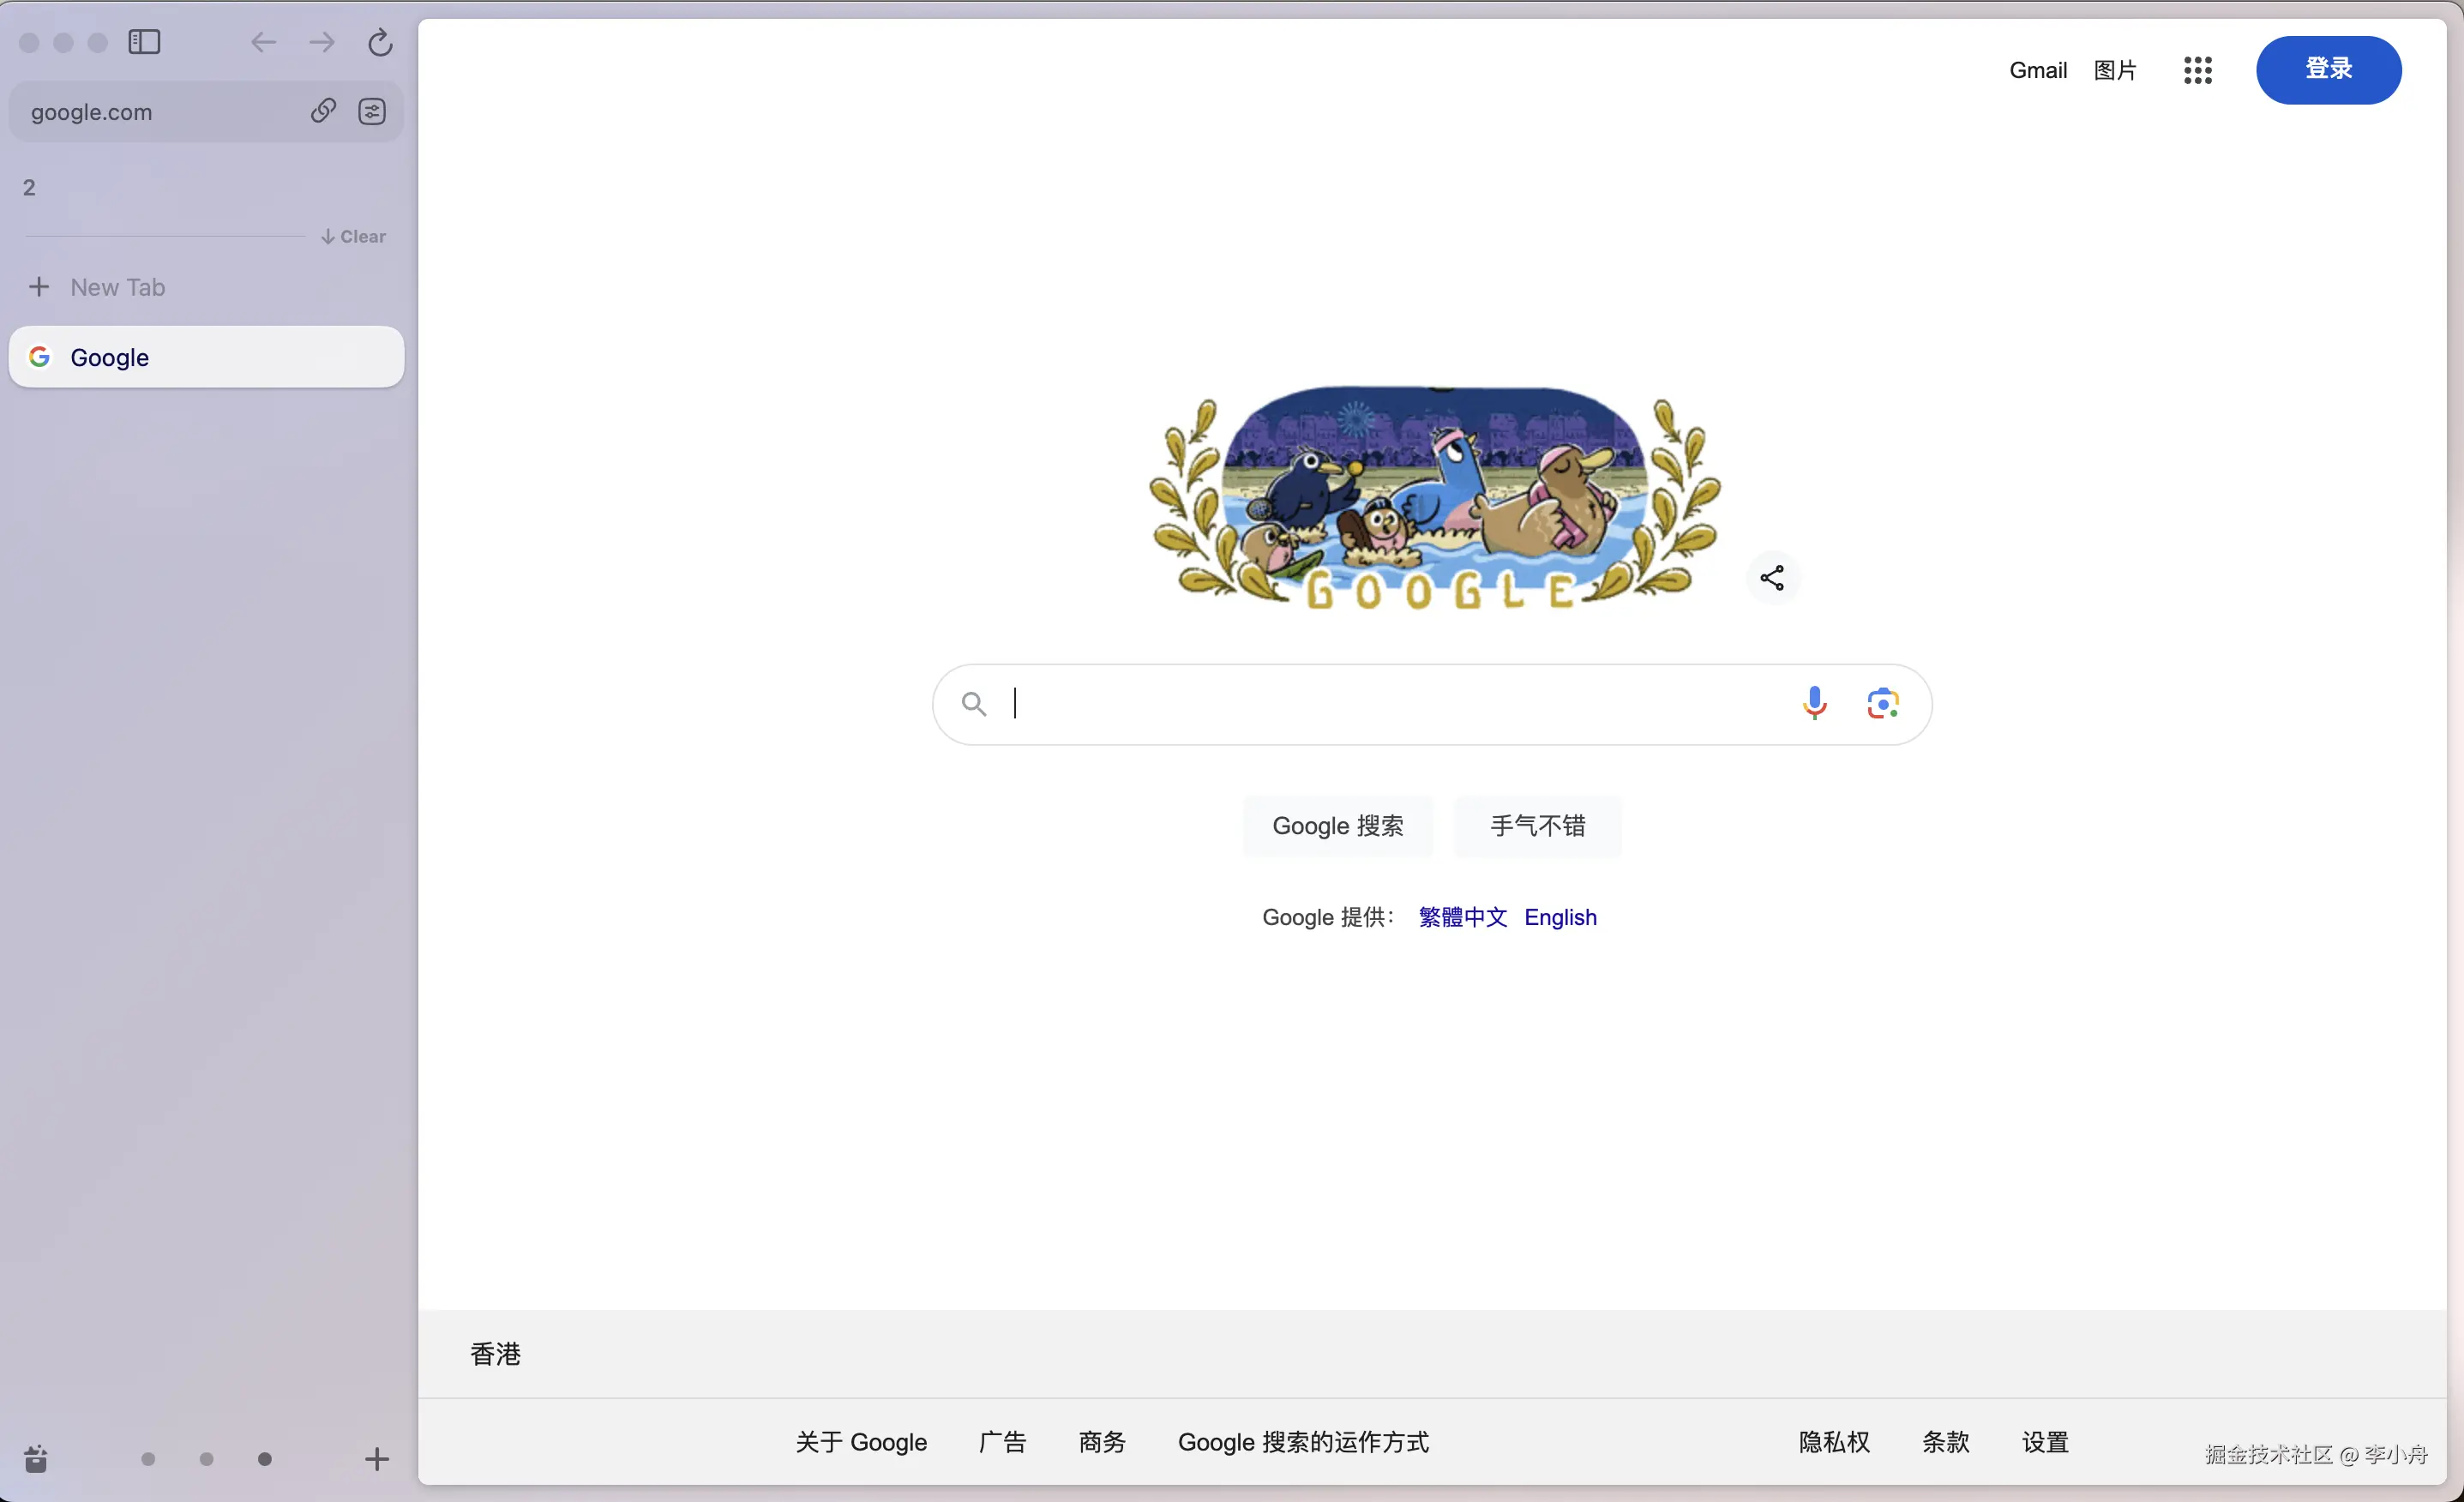Click Clear to archive sidebar tabs

pos(352,236)
